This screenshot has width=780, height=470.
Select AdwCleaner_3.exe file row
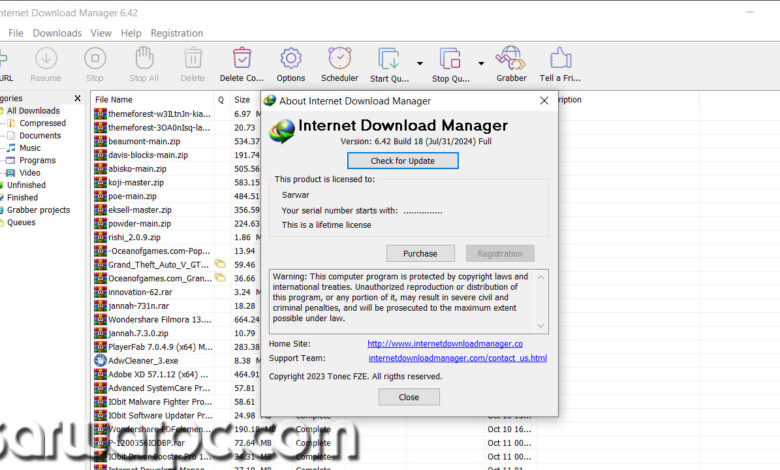(143, 361)
